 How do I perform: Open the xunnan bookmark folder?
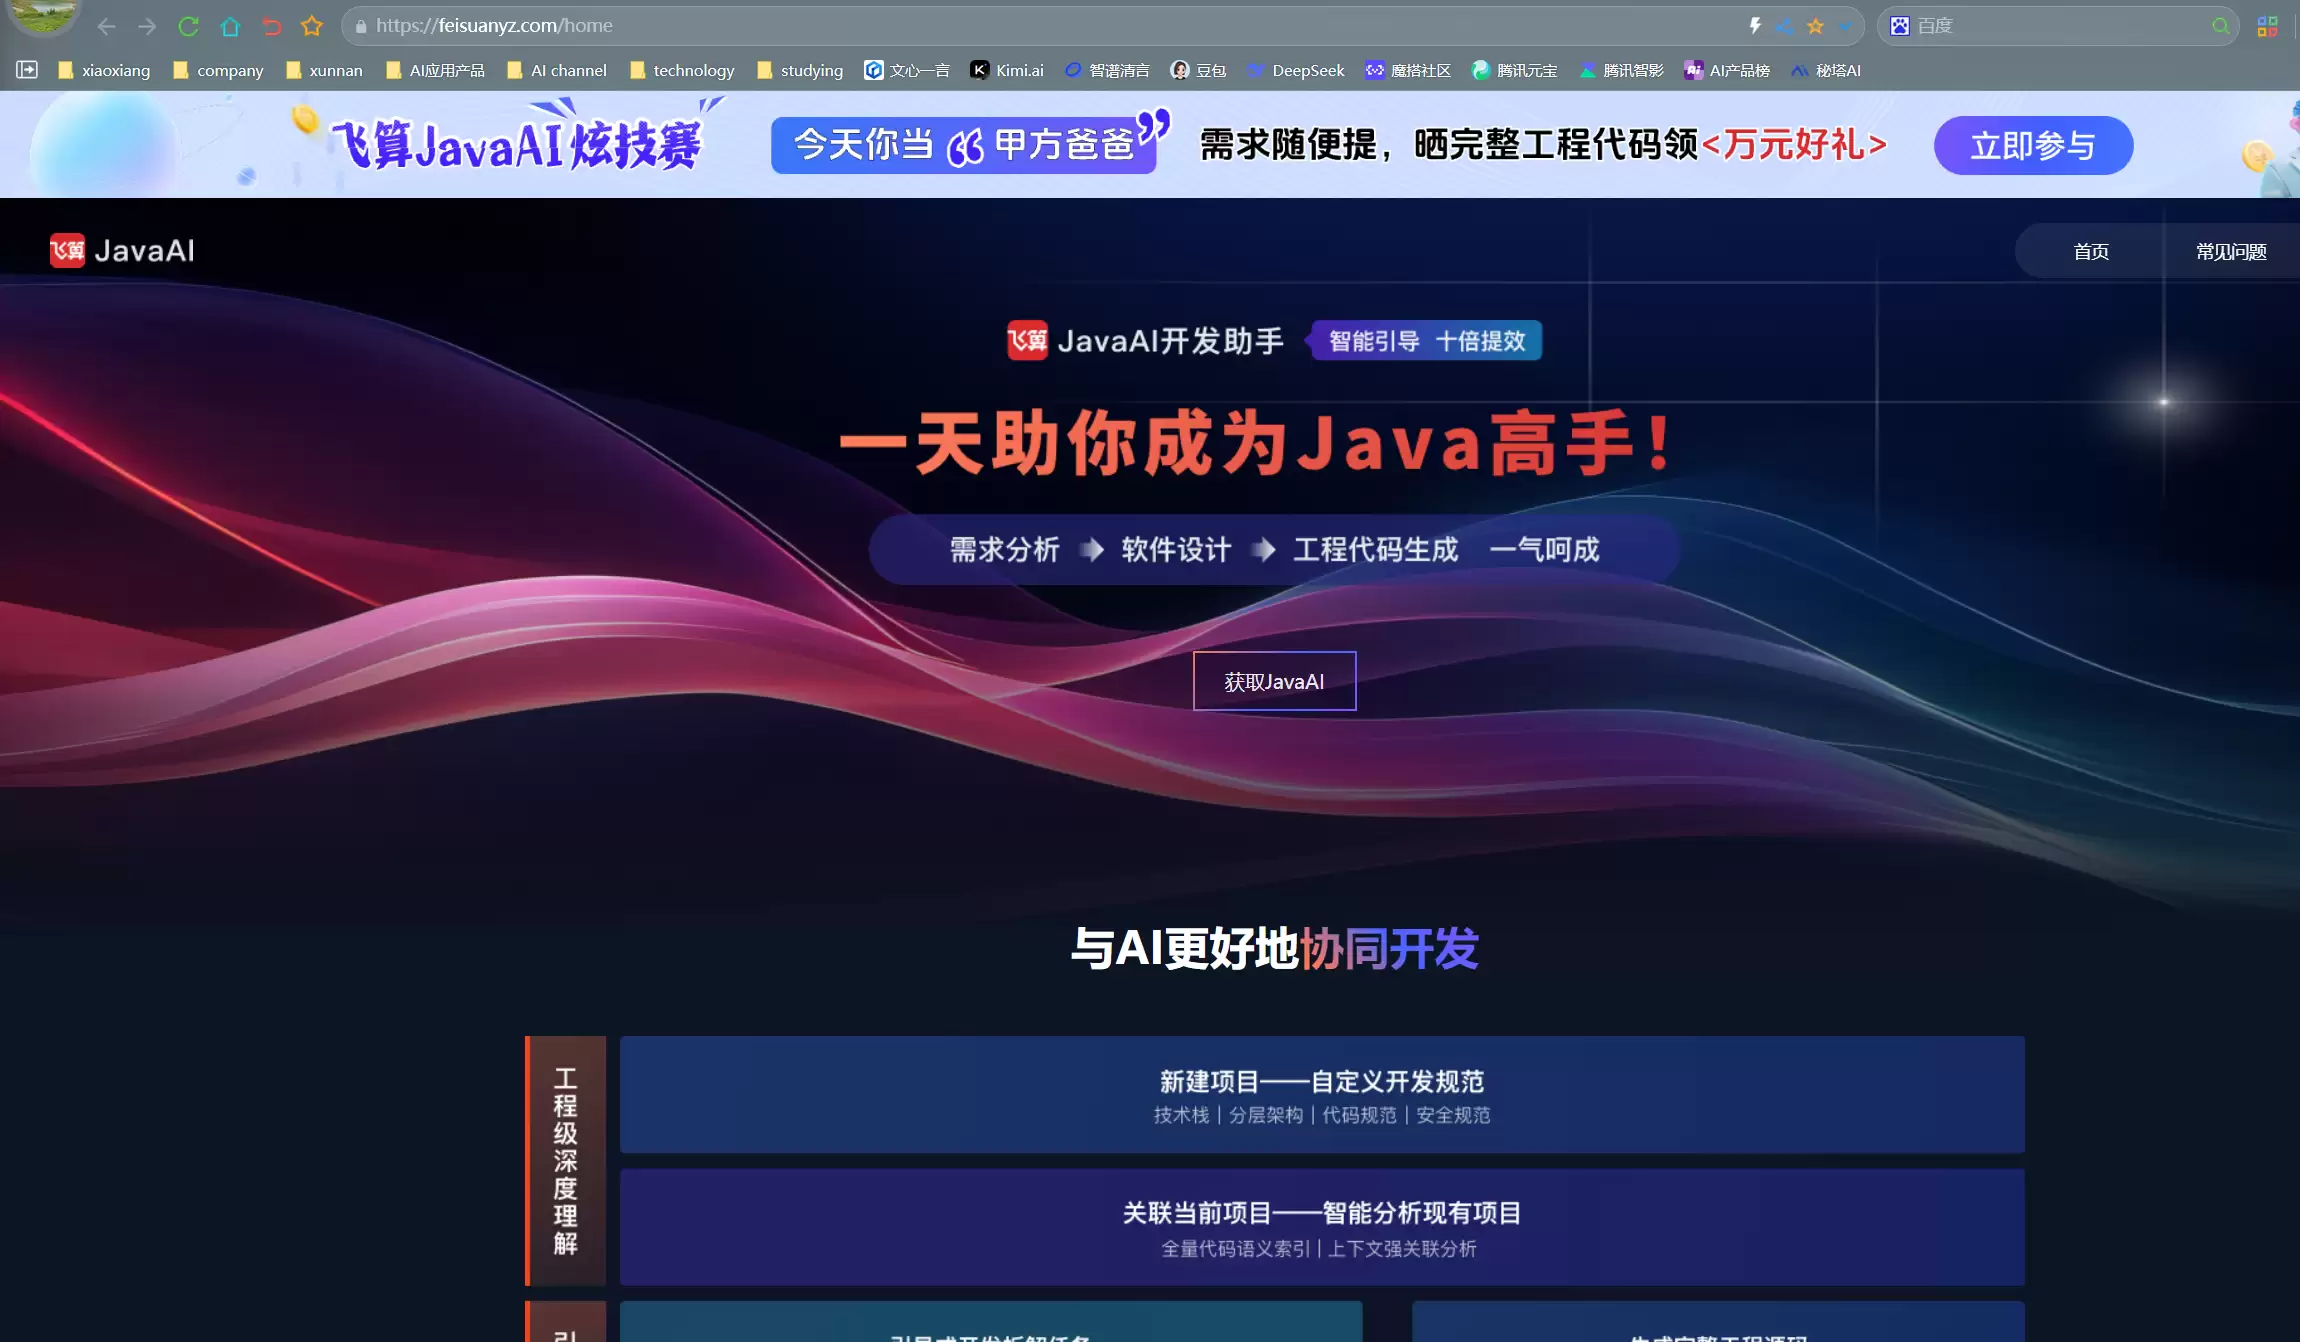point(324,70)
